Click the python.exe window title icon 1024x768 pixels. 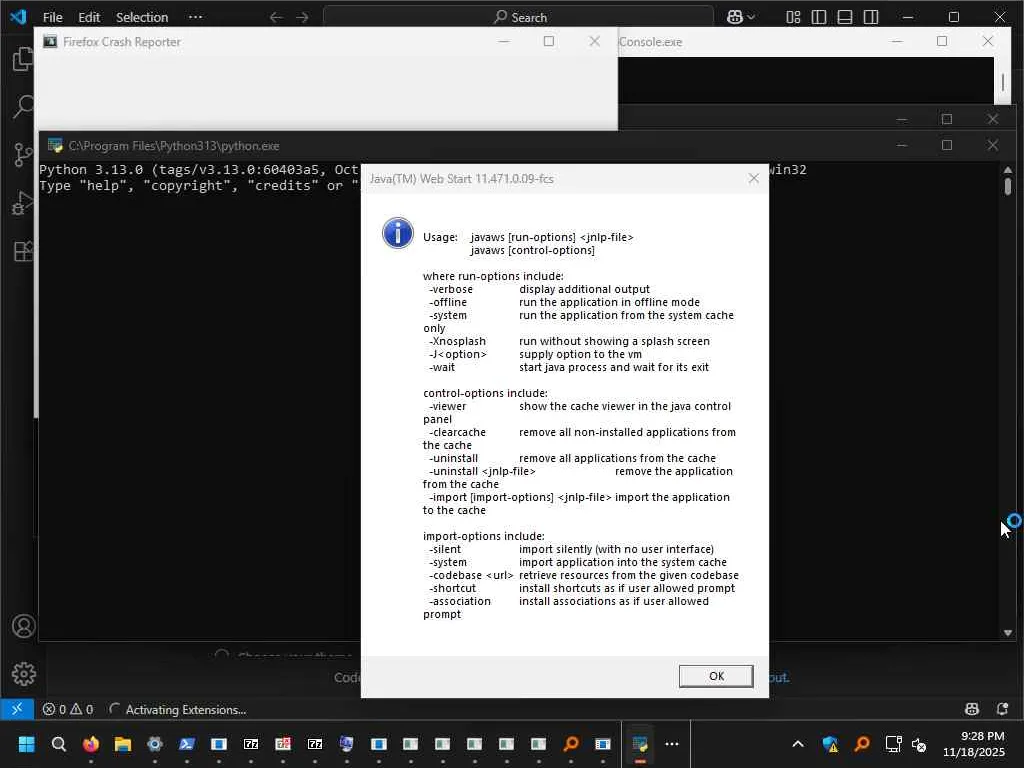coord(55,145)
